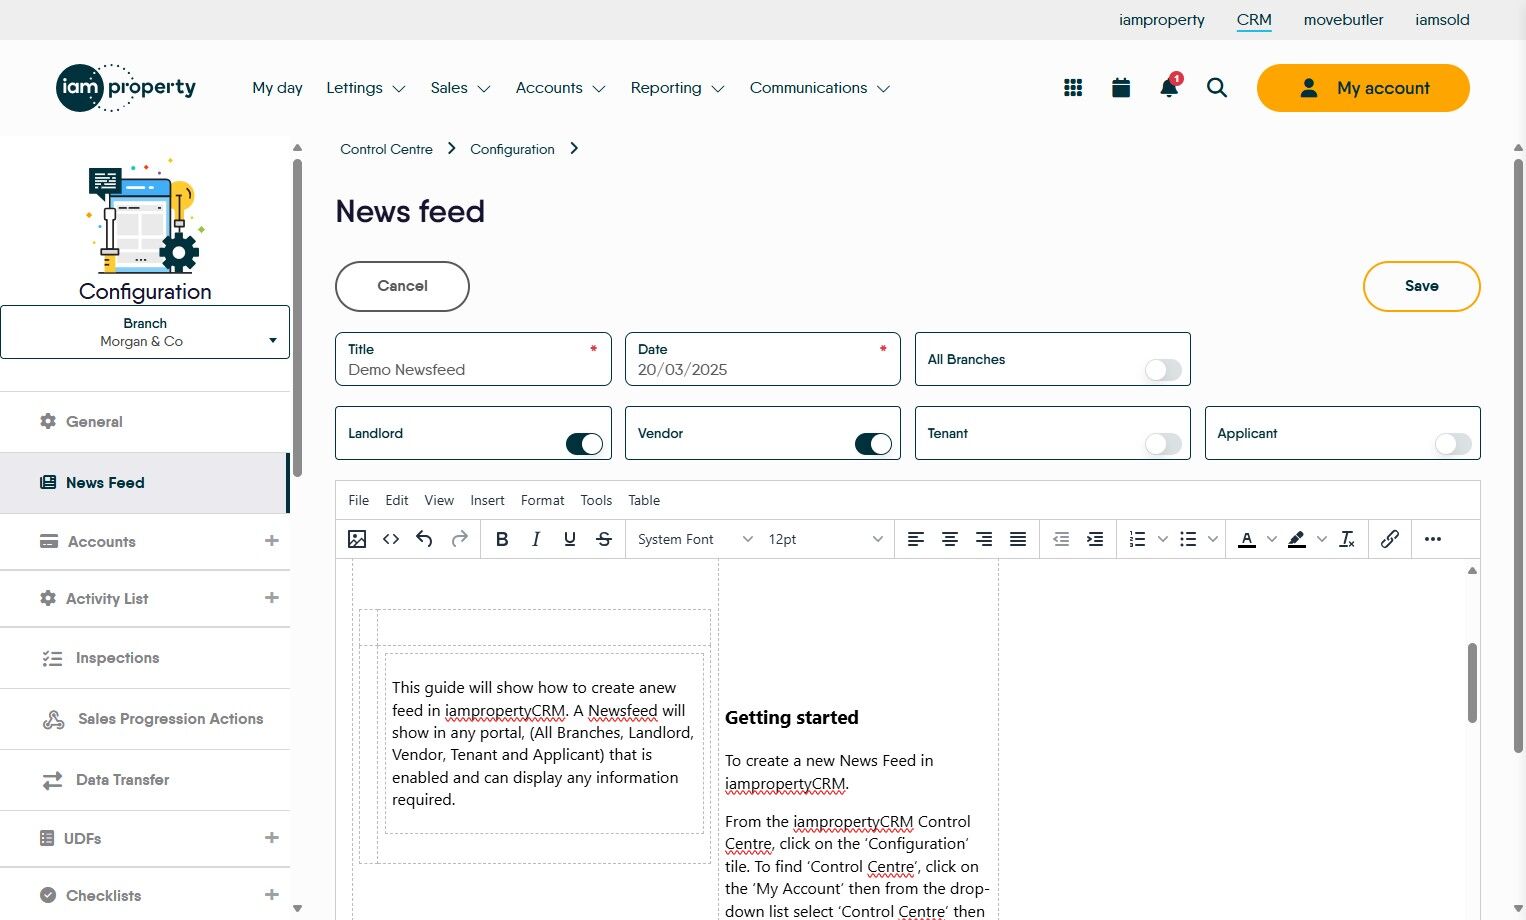Image resolution: width=1526 pixels, height=920 pixels.
Task: Open My day page
Action: point(277,88)
